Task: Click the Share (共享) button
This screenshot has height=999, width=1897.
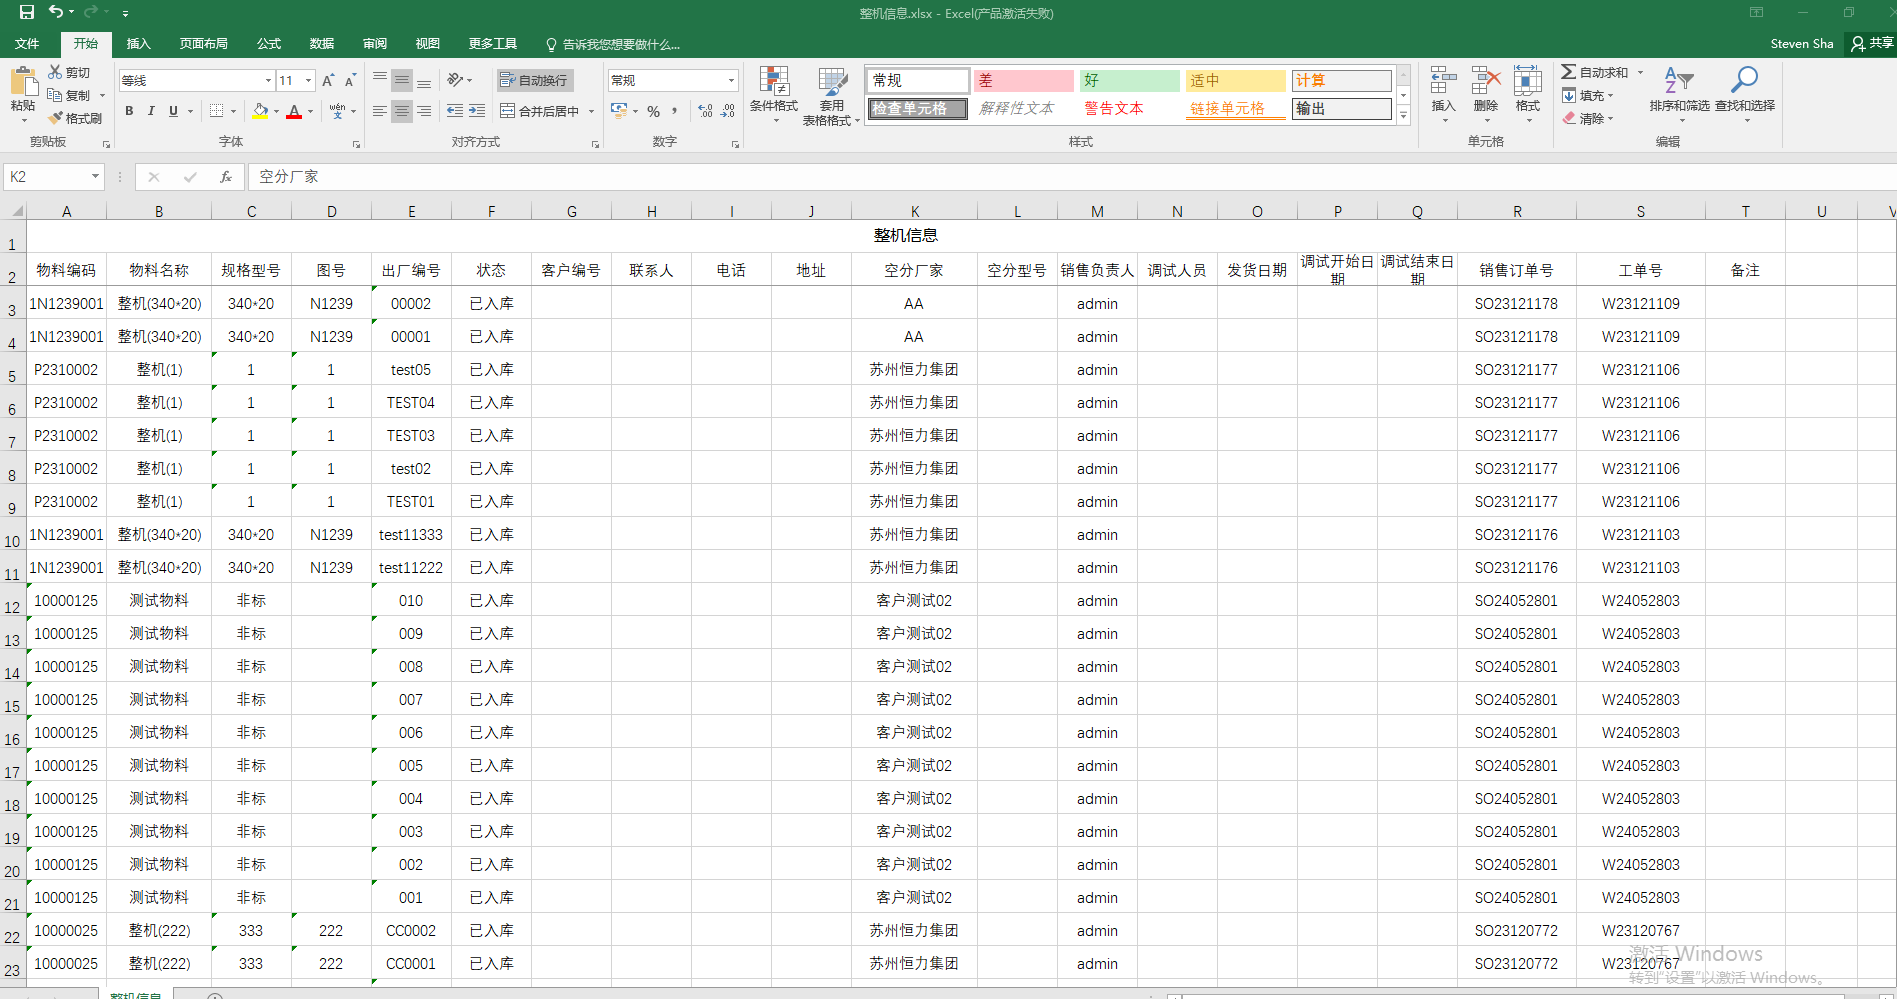Action: point(1871,43)
